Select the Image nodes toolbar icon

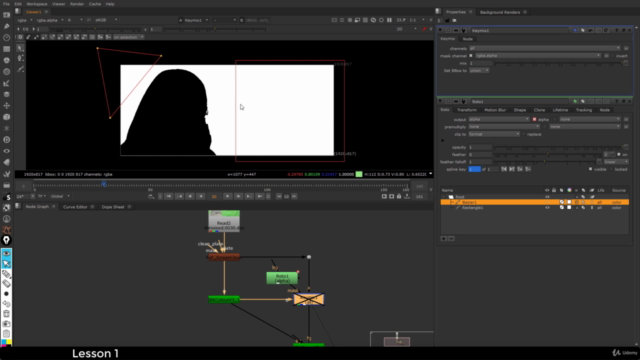7,15
